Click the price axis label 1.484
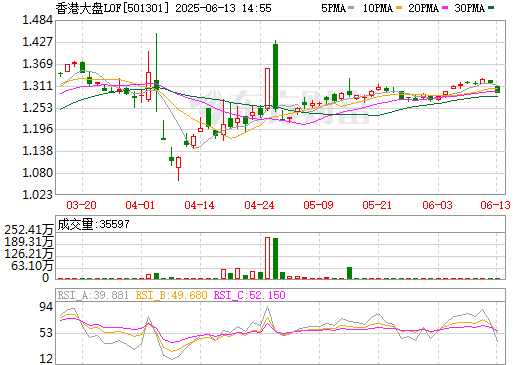 [37, 20]
